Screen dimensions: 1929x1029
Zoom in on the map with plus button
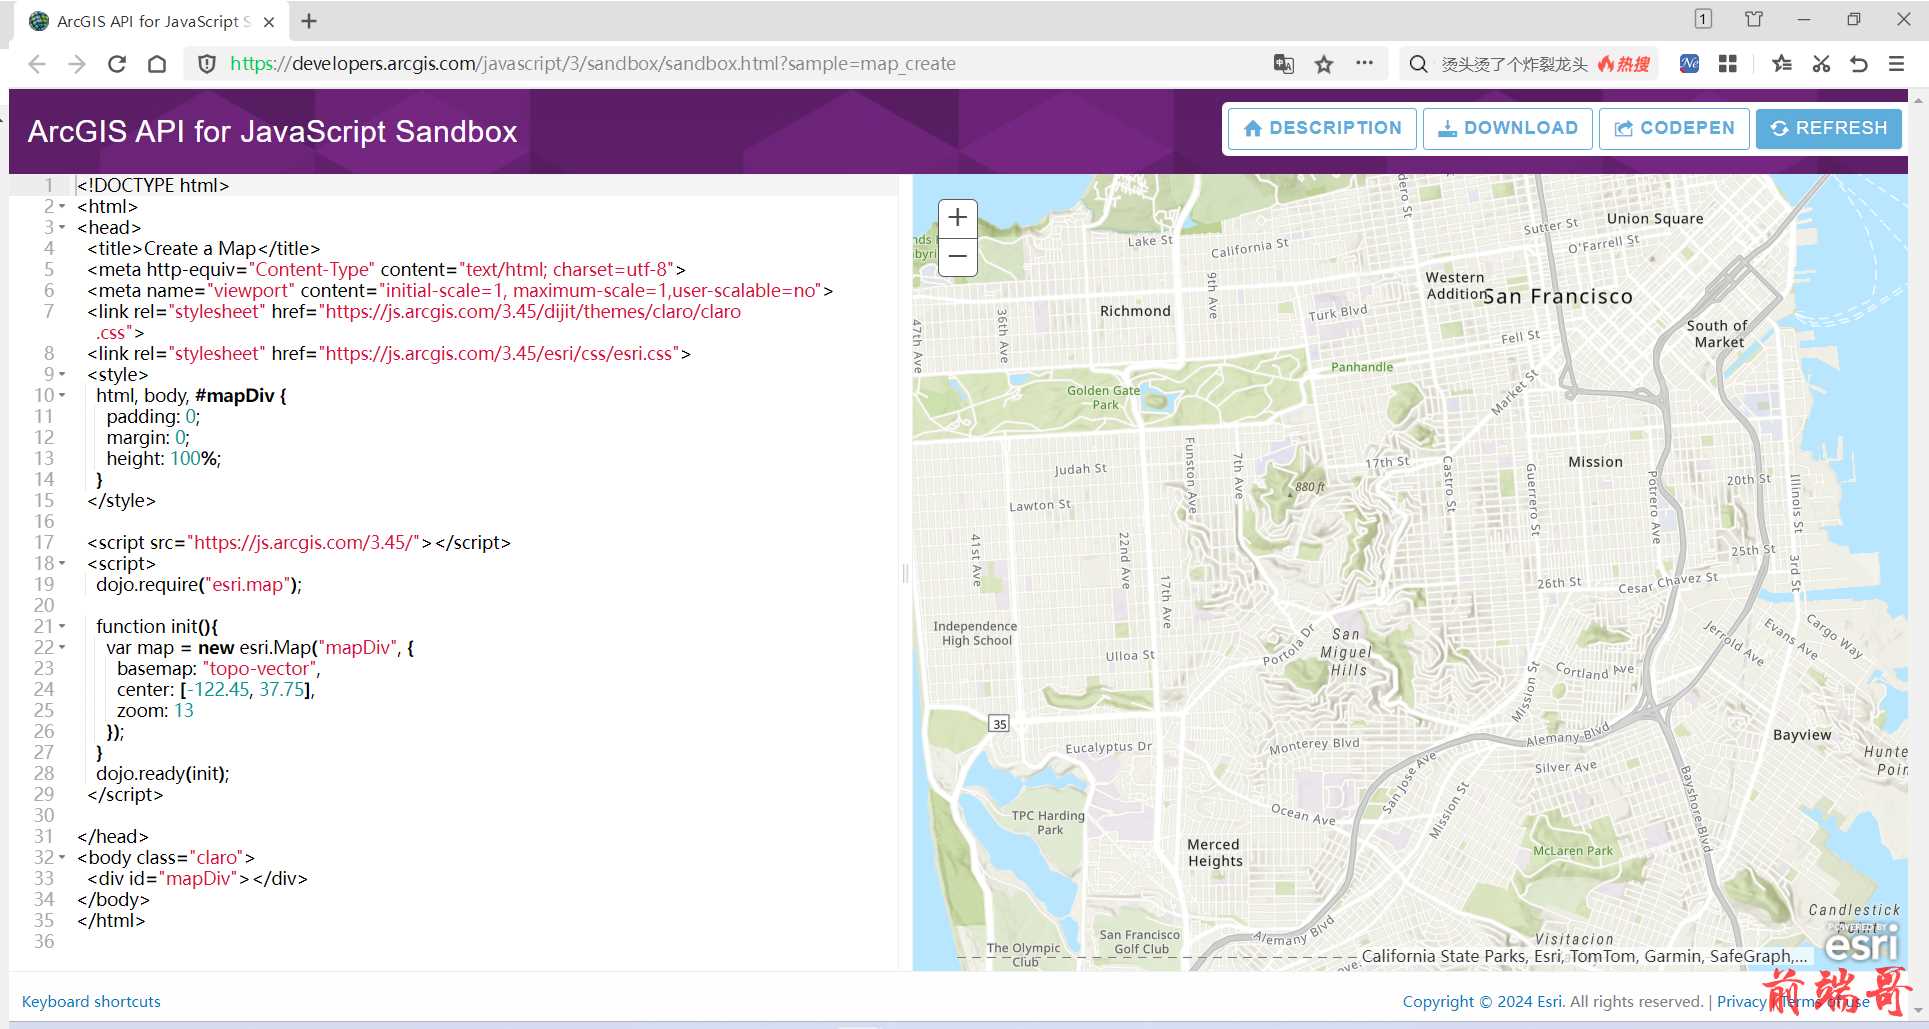(957, 218)
